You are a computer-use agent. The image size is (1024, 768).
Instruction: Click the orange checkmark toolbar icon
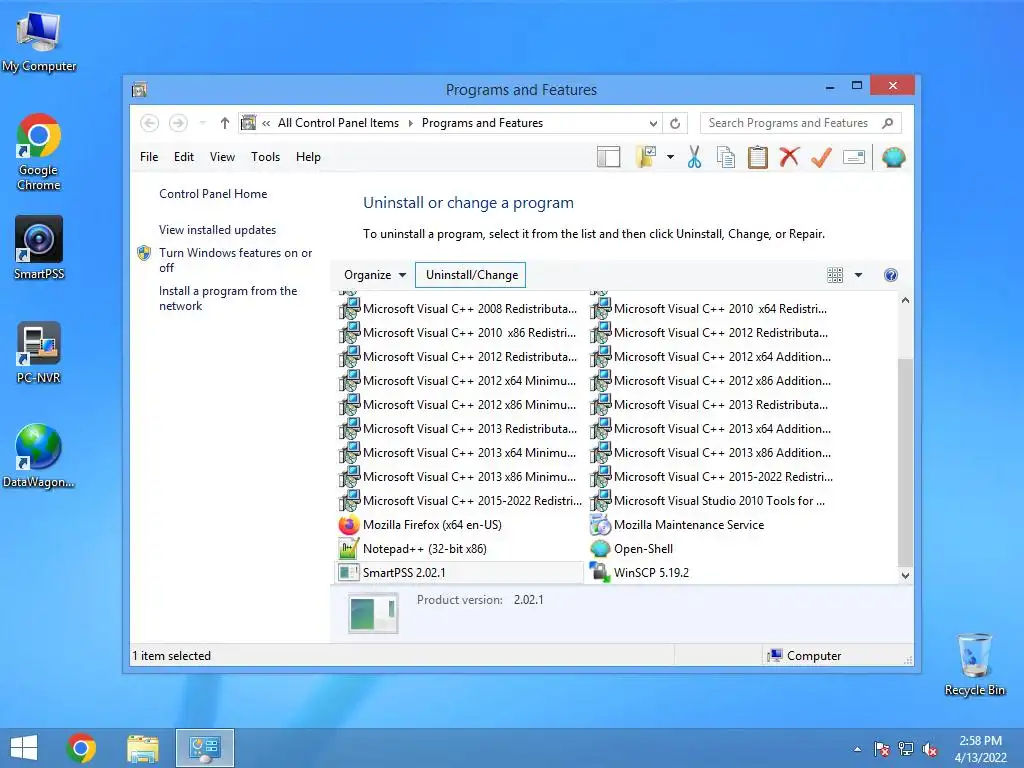click(821, 157)
